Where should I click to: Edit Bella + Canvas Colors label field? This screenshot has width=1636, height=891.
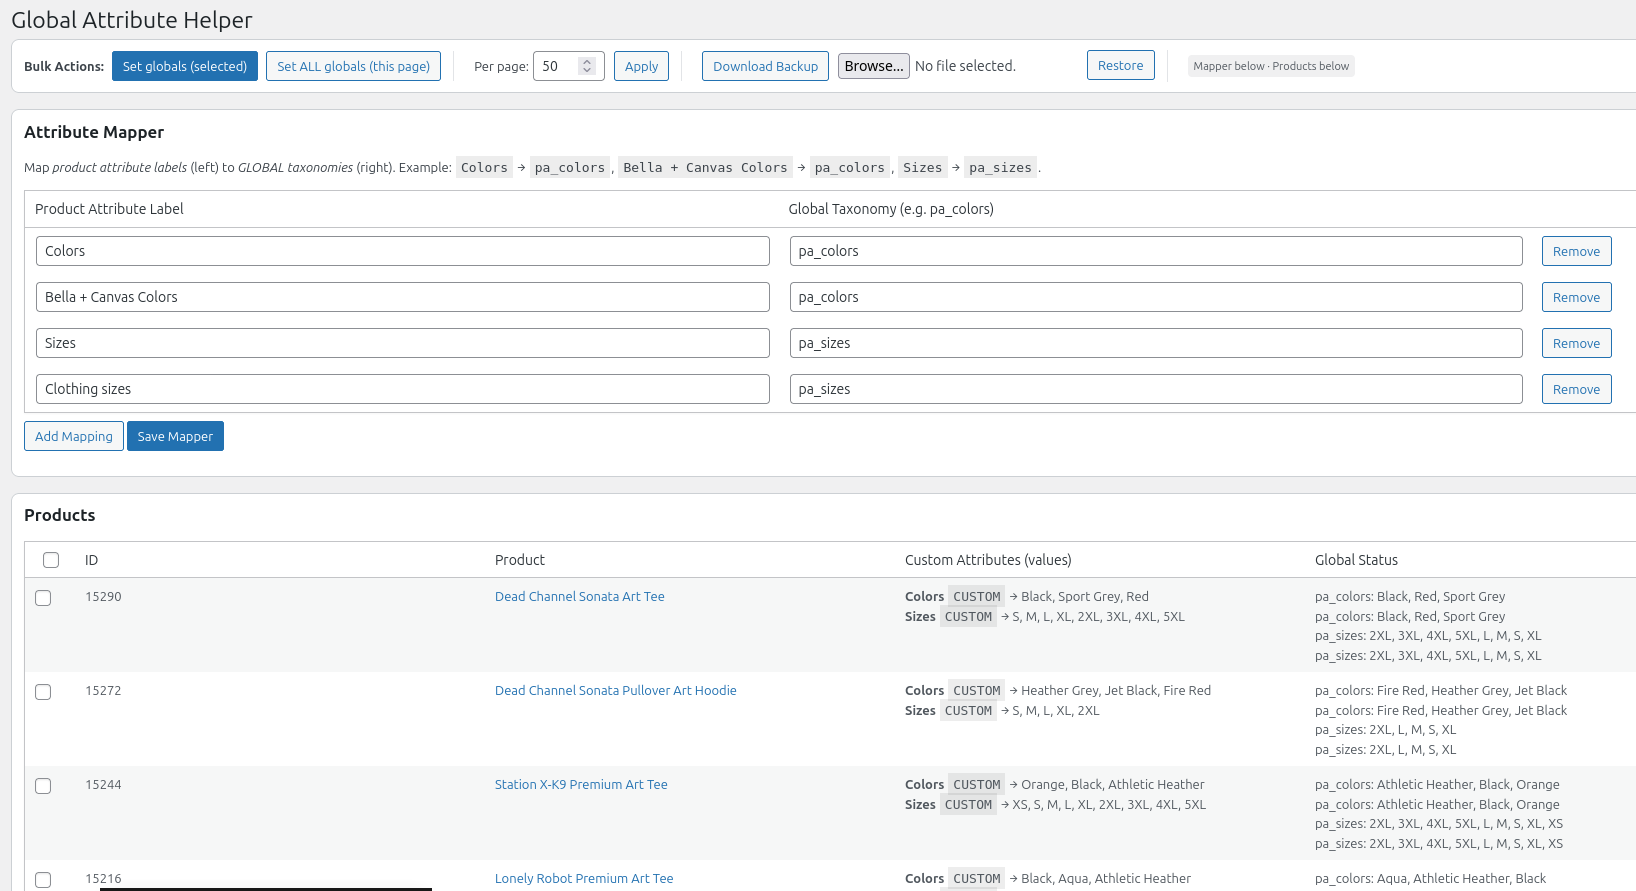403,297
